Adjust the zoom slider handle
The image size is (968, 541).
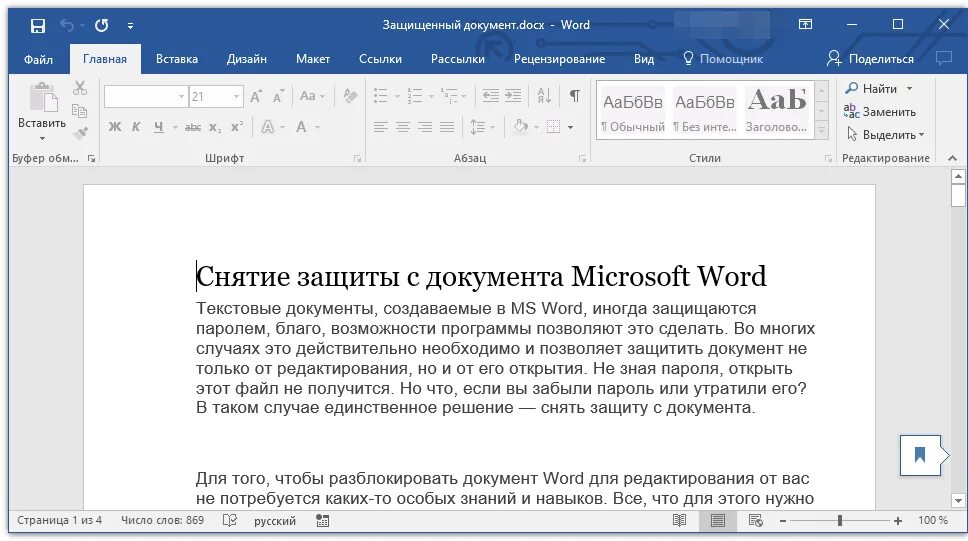click(840, 521)
